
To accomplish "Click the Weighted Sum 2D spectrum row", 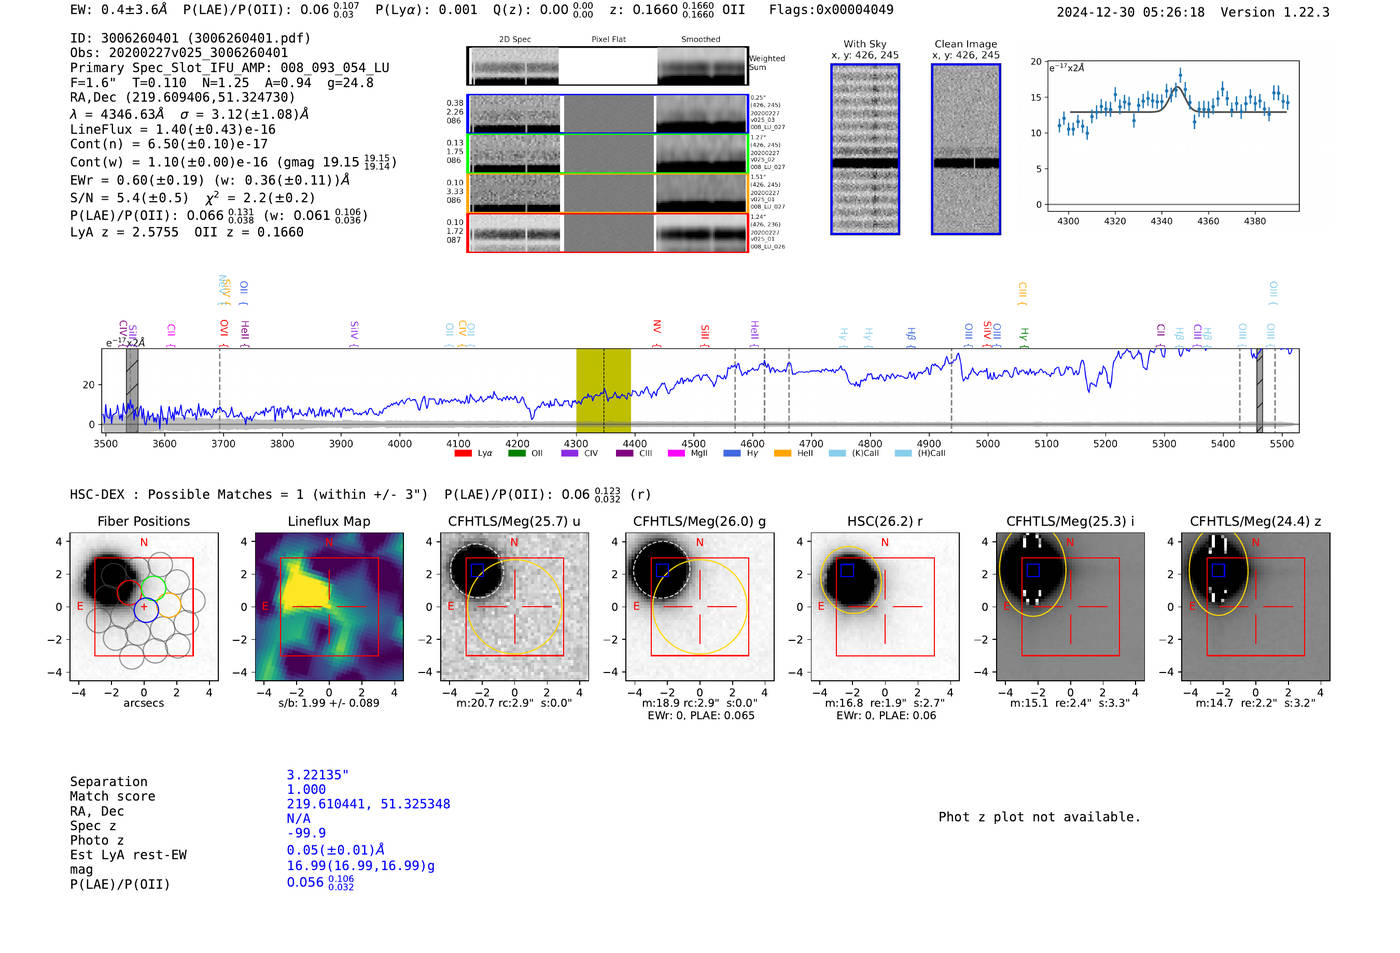I will click(607, 66).
